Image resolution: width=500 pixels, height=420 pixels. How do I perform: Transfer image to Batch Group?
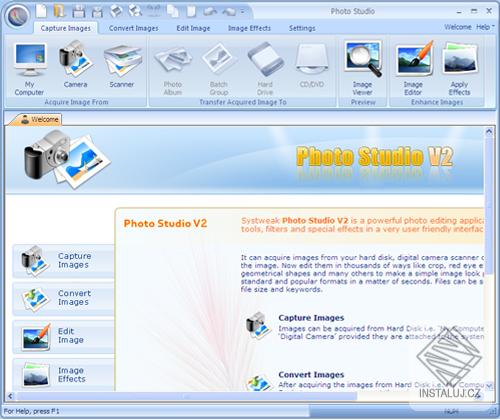tap(219, 70)
